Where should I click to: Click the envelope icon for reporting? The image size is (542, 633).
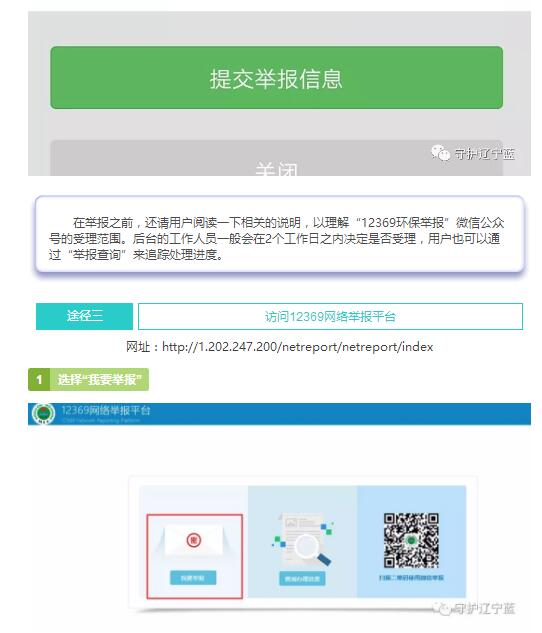pyautogui.click(x=193, y=541)
